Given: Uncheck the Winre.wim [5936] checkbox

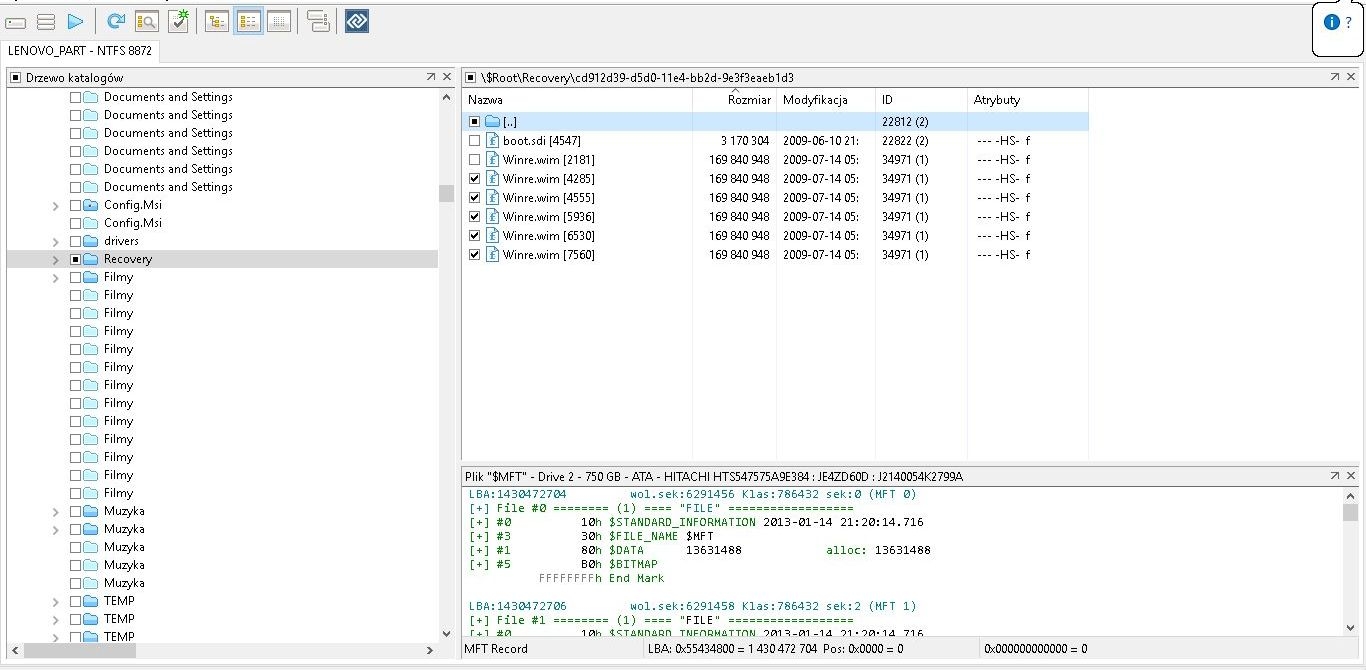Looking at the screenshot, I should [475, 217].
